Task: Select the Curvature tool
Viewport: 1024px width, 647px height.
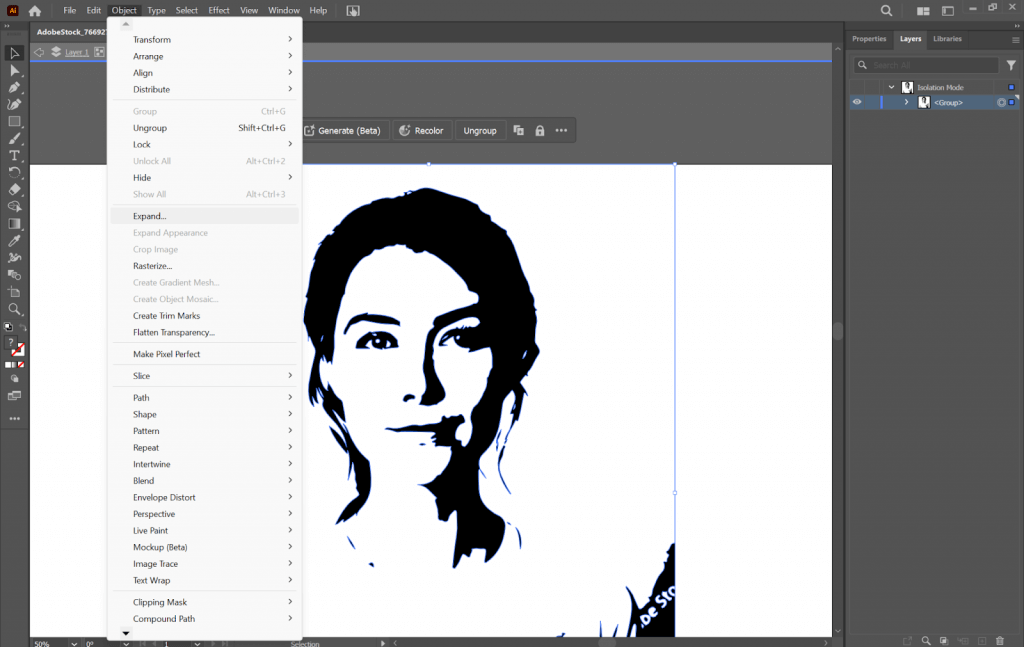Action: tap(14, 104)
